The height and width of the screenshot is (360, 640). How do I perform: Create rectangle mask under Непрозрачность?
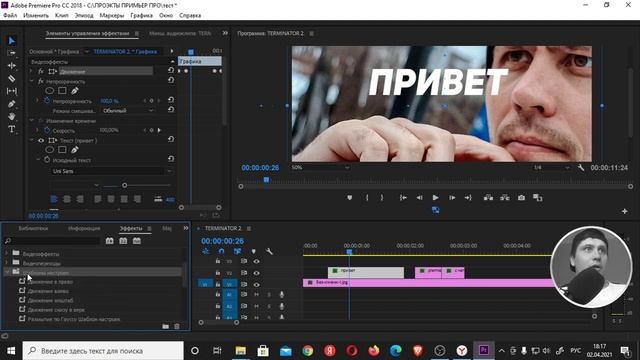click(62, 91)
